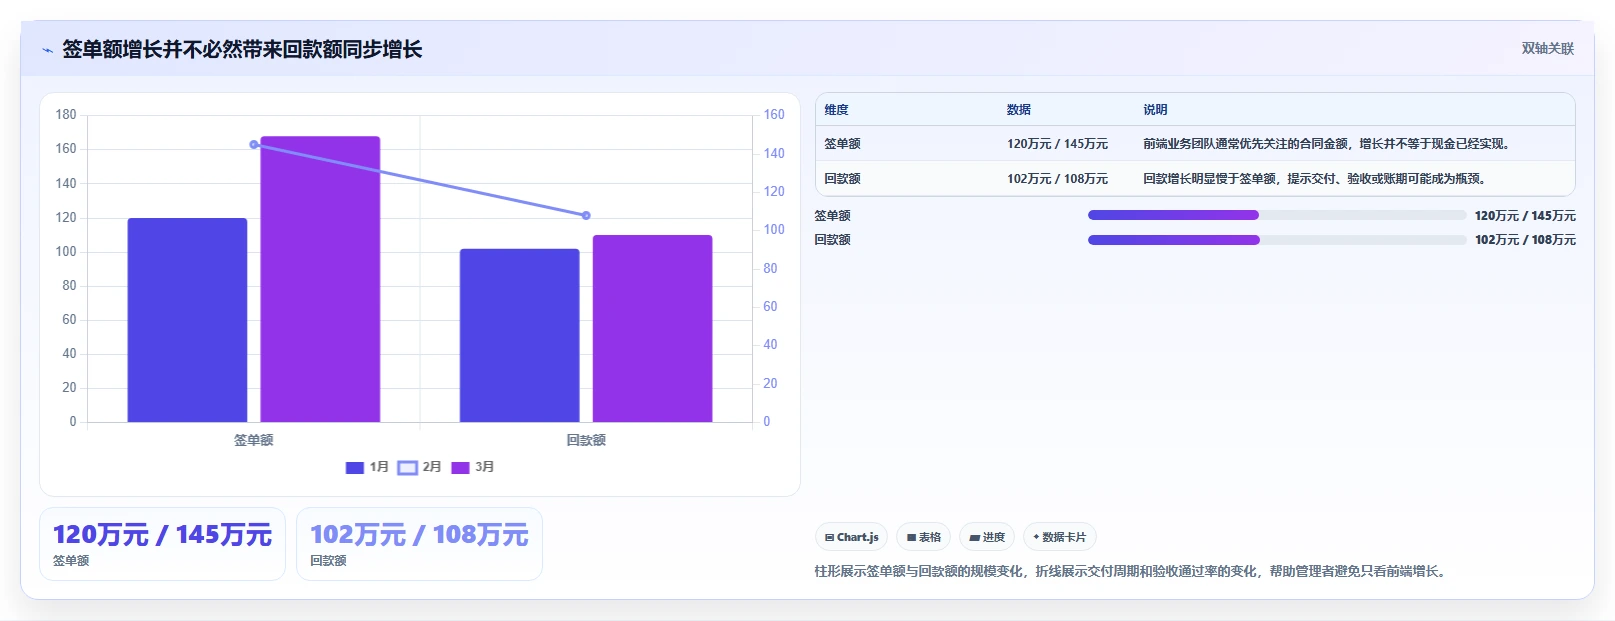Click the 数据 table column header

(1019, 110)
